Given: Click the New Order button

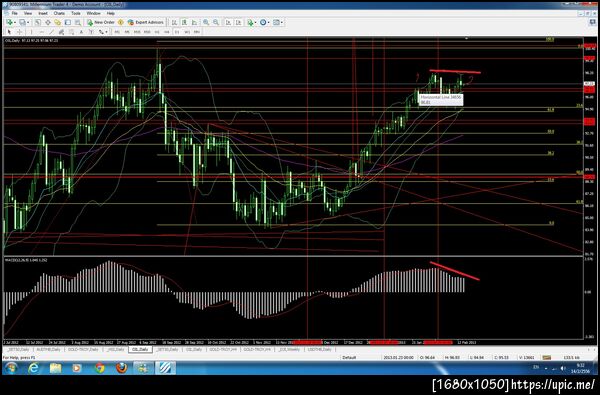Looking at the screenshot, I should click(101, 22).
